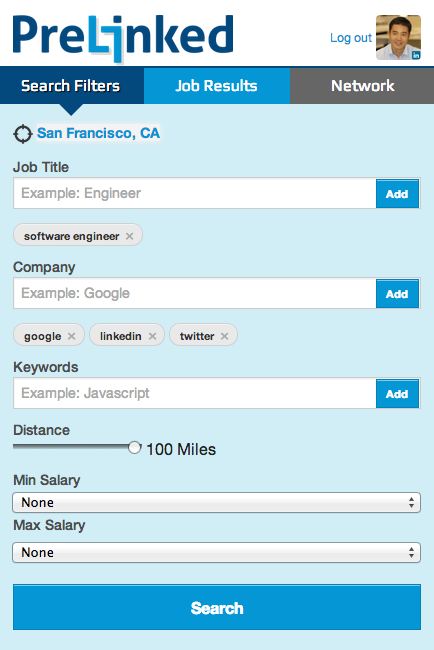Focus the Job Title input field
This screenshot has height=650, width=434.
[x=195, y=193]
